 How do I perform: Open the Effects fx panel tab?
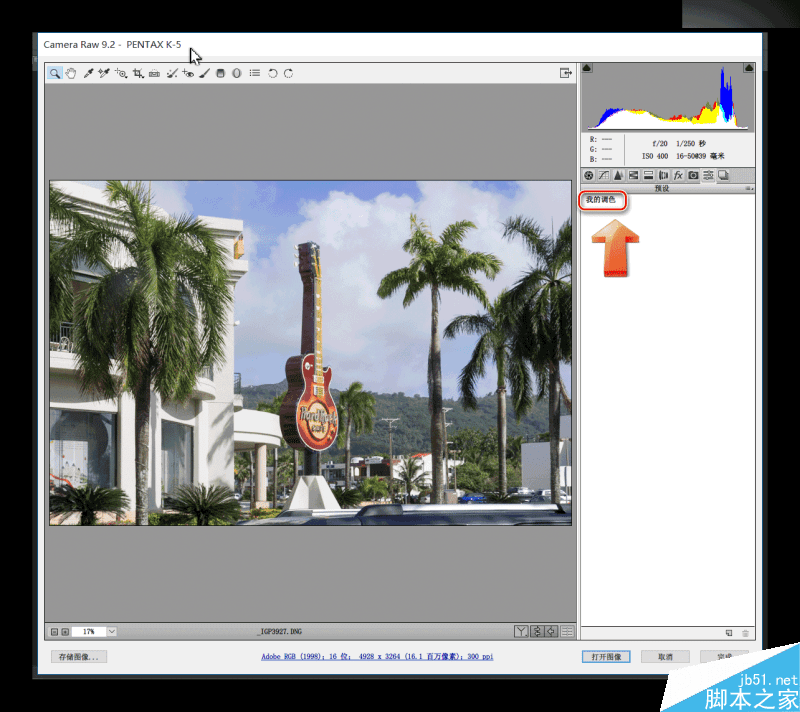[678, 175]
